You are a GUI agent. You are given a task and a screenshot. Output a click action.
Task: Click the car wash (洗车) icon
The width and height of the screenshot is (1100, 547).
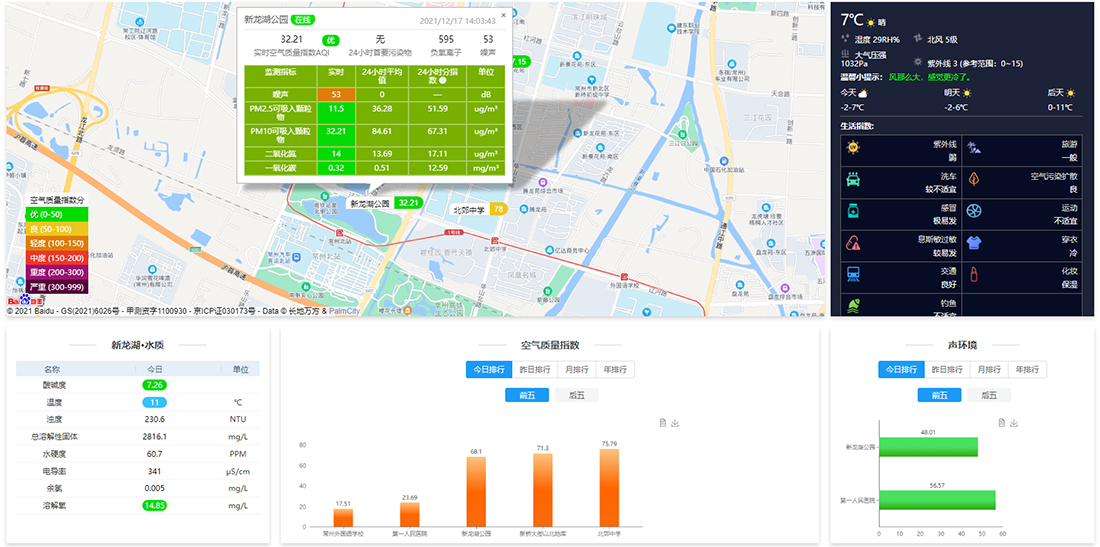853,179
